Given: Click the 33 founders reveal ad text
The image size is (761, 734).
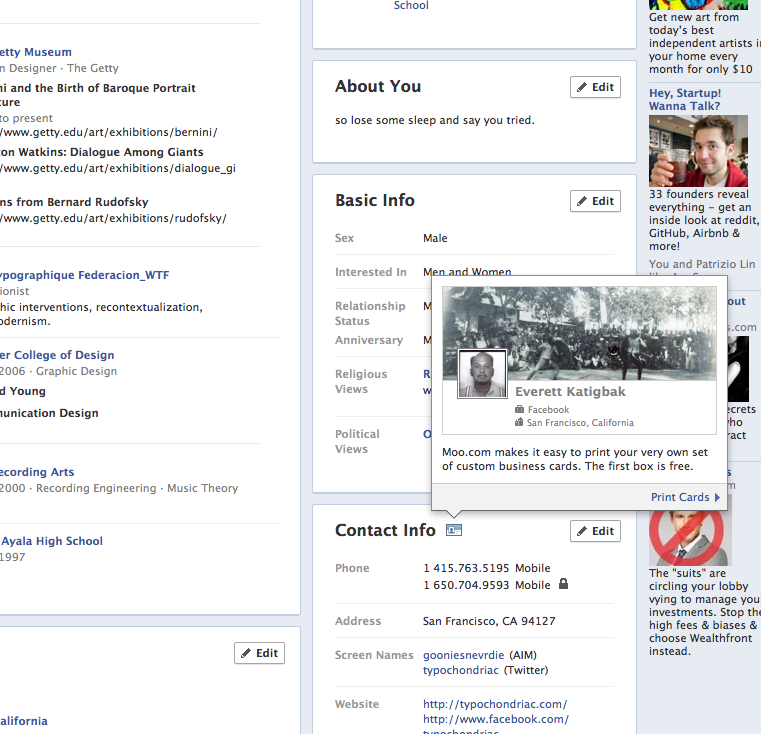Looking at the screenshot, I should [x=705, y=220].
